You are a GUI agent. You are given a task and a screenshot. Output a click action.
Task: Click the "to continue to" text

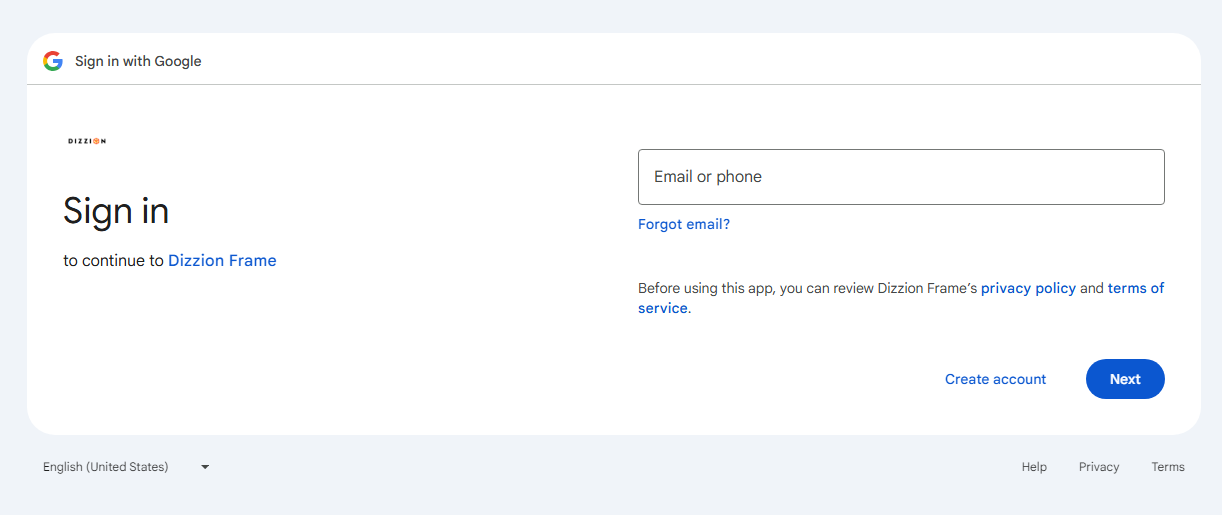point(113,261)
